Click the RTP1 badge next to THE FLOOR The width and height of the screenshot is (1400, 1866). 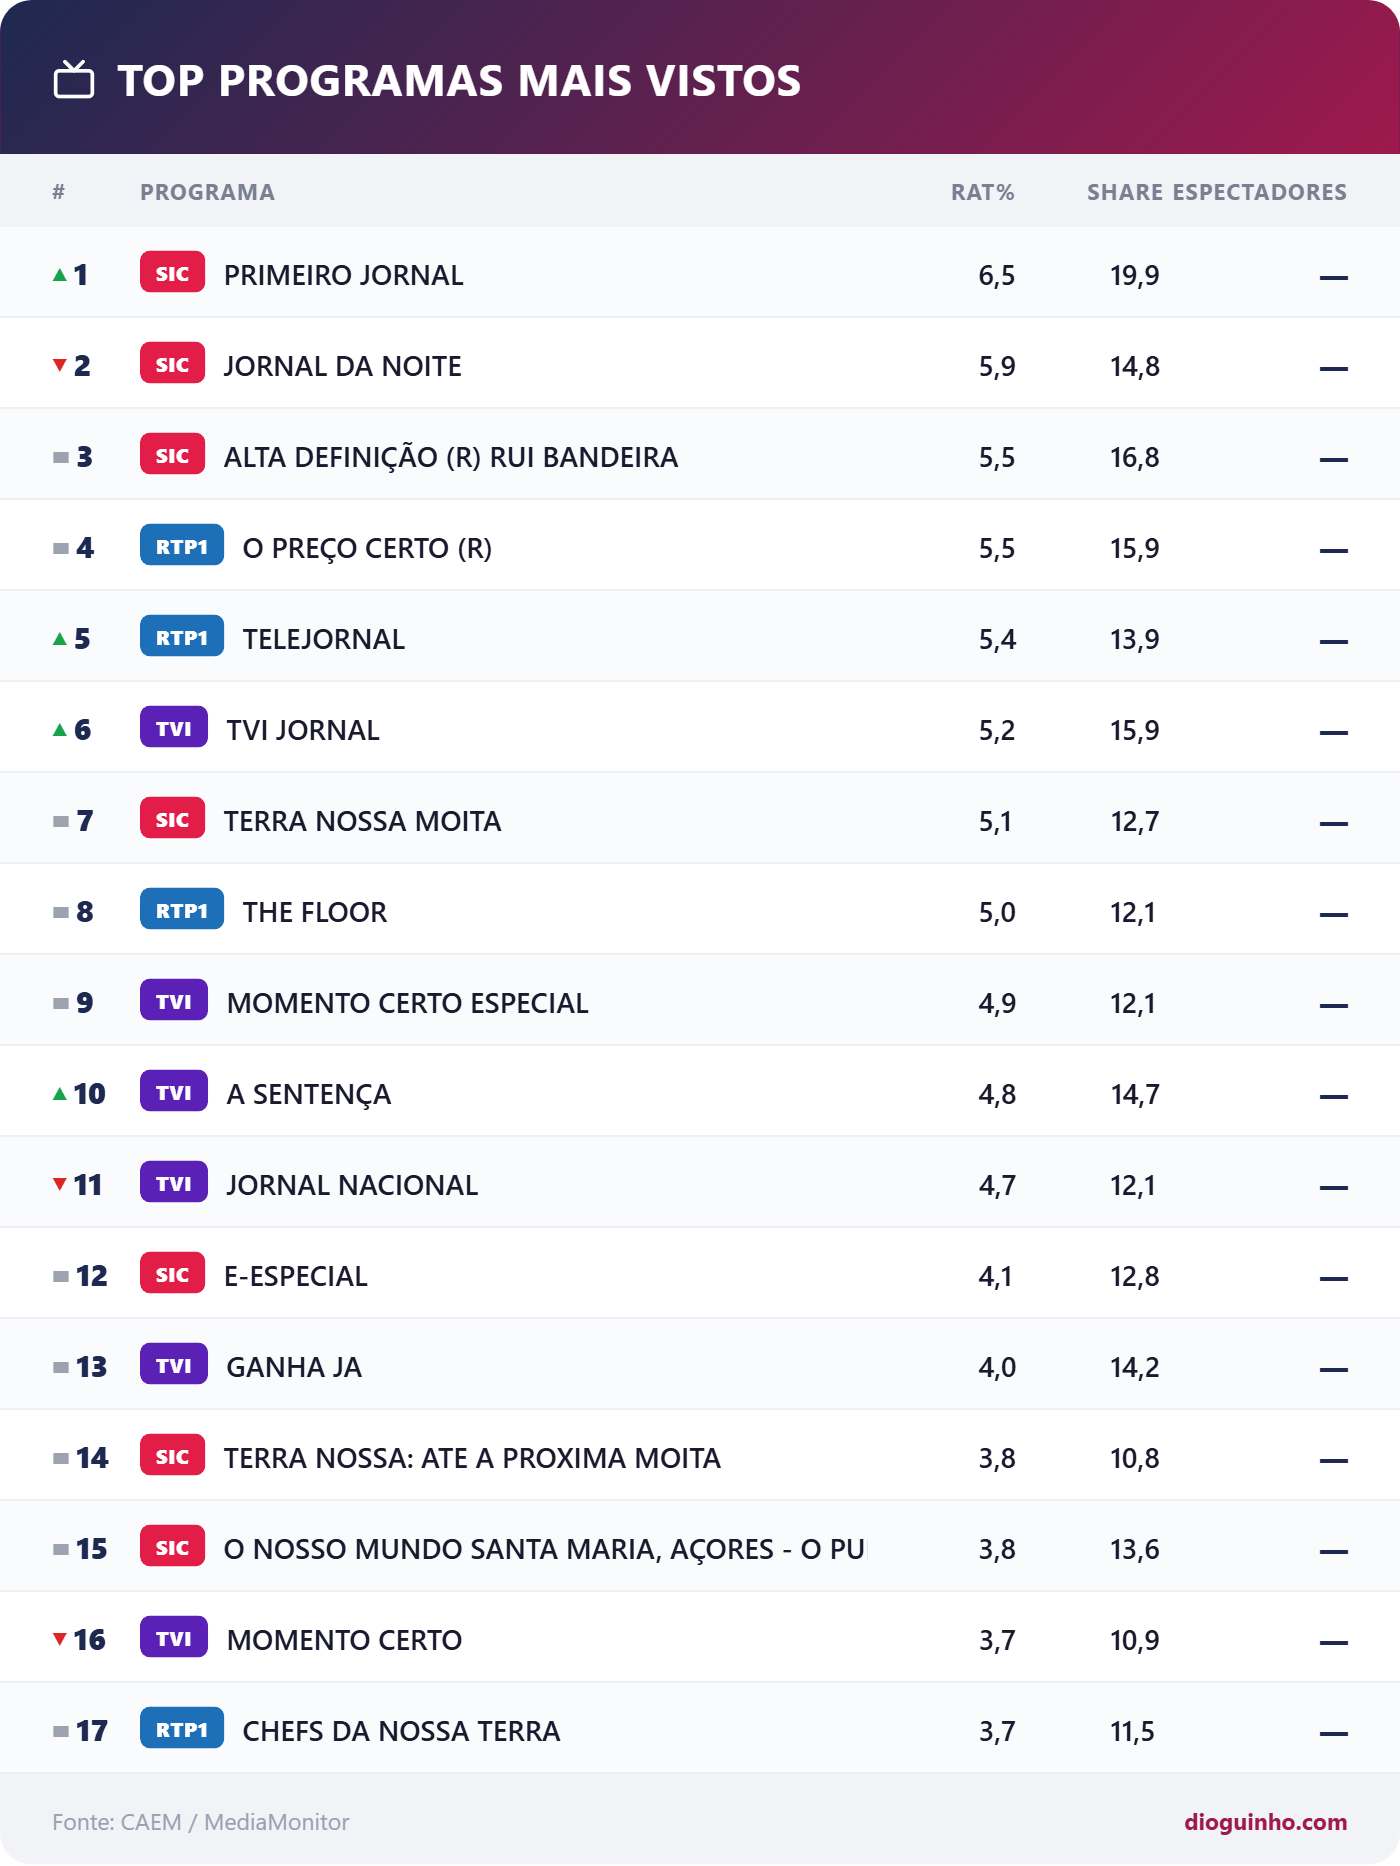pos(182,910)
